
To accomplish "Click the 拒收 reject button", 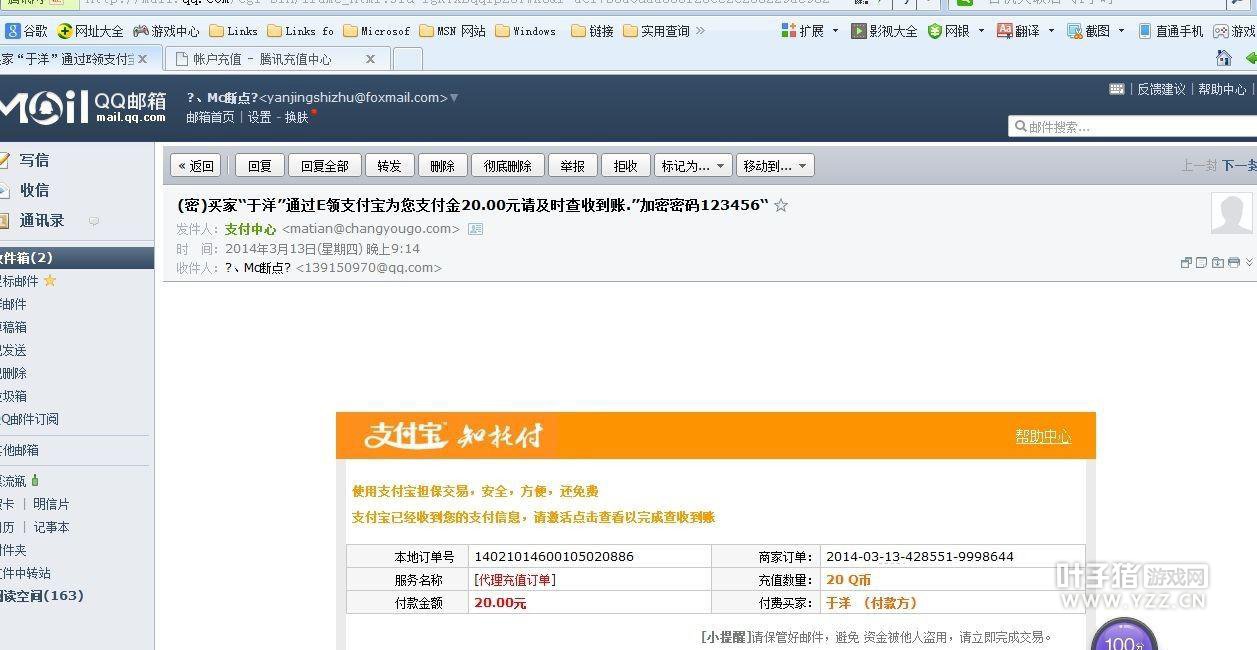I will point(626,166).
